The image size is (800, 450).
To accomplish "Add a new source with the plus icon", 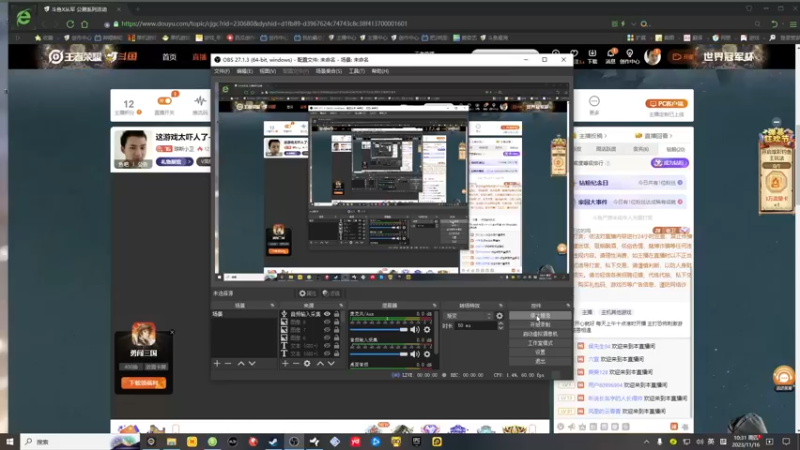I will coord(285,363).
